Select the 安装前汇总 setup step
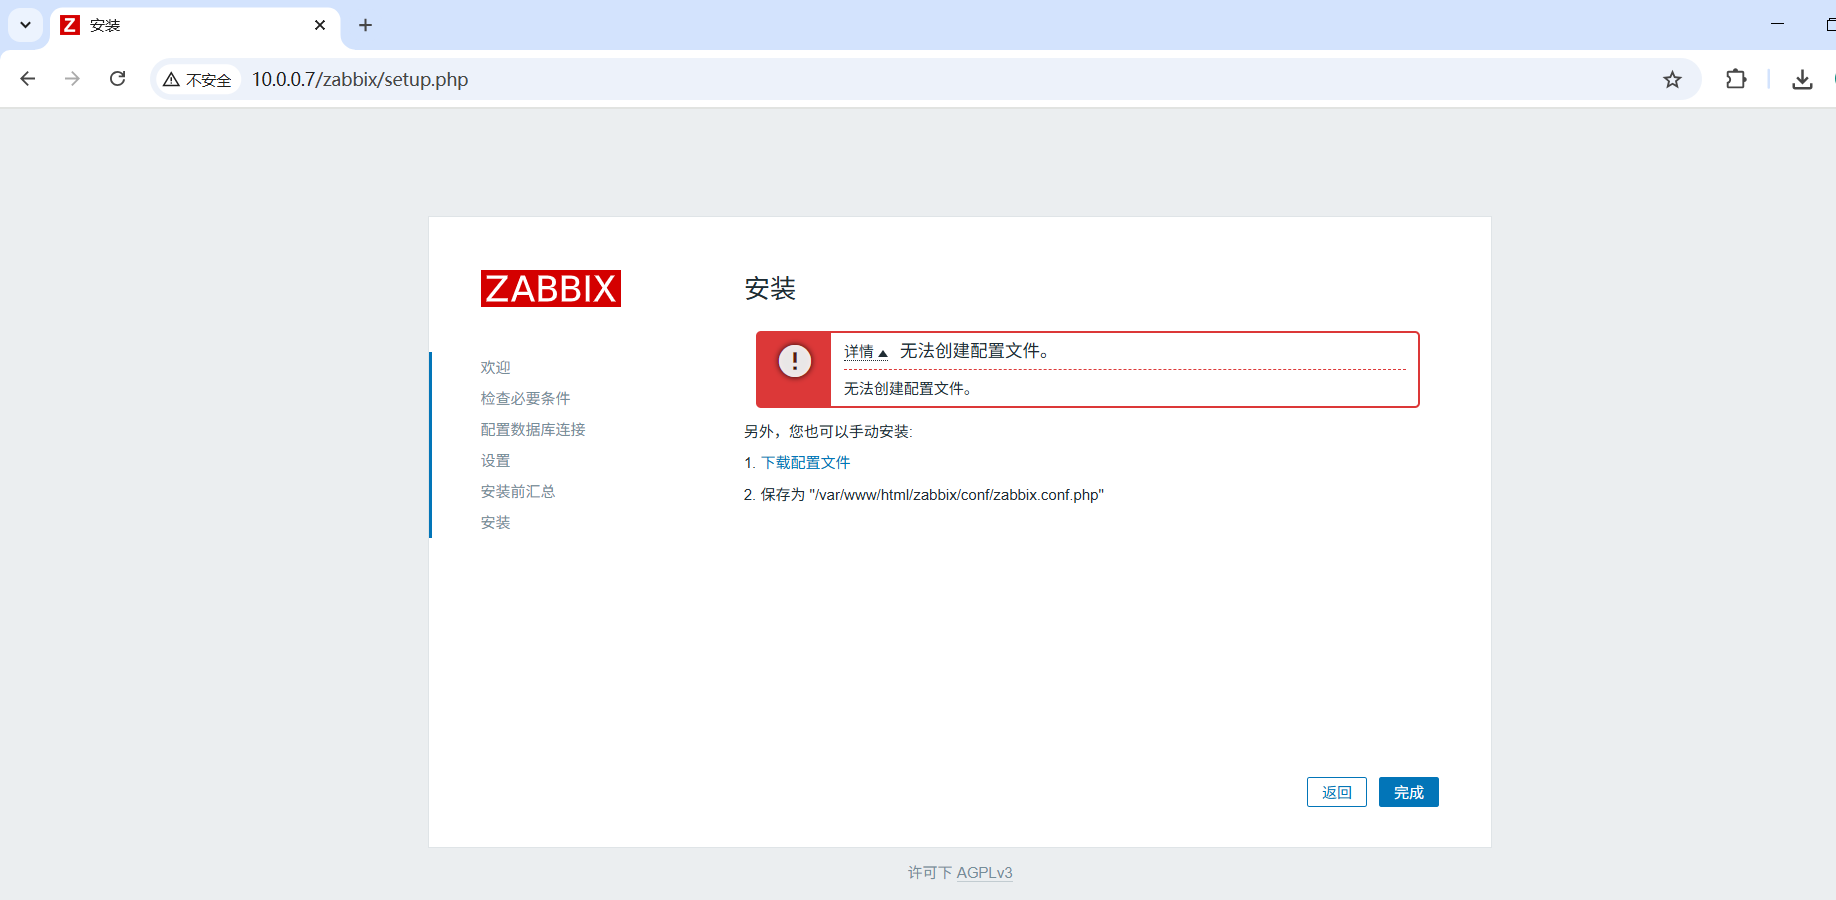Image resolution: width=1836 pixels, height=900 pixels. pyautogui.click(x=518, y=492)
